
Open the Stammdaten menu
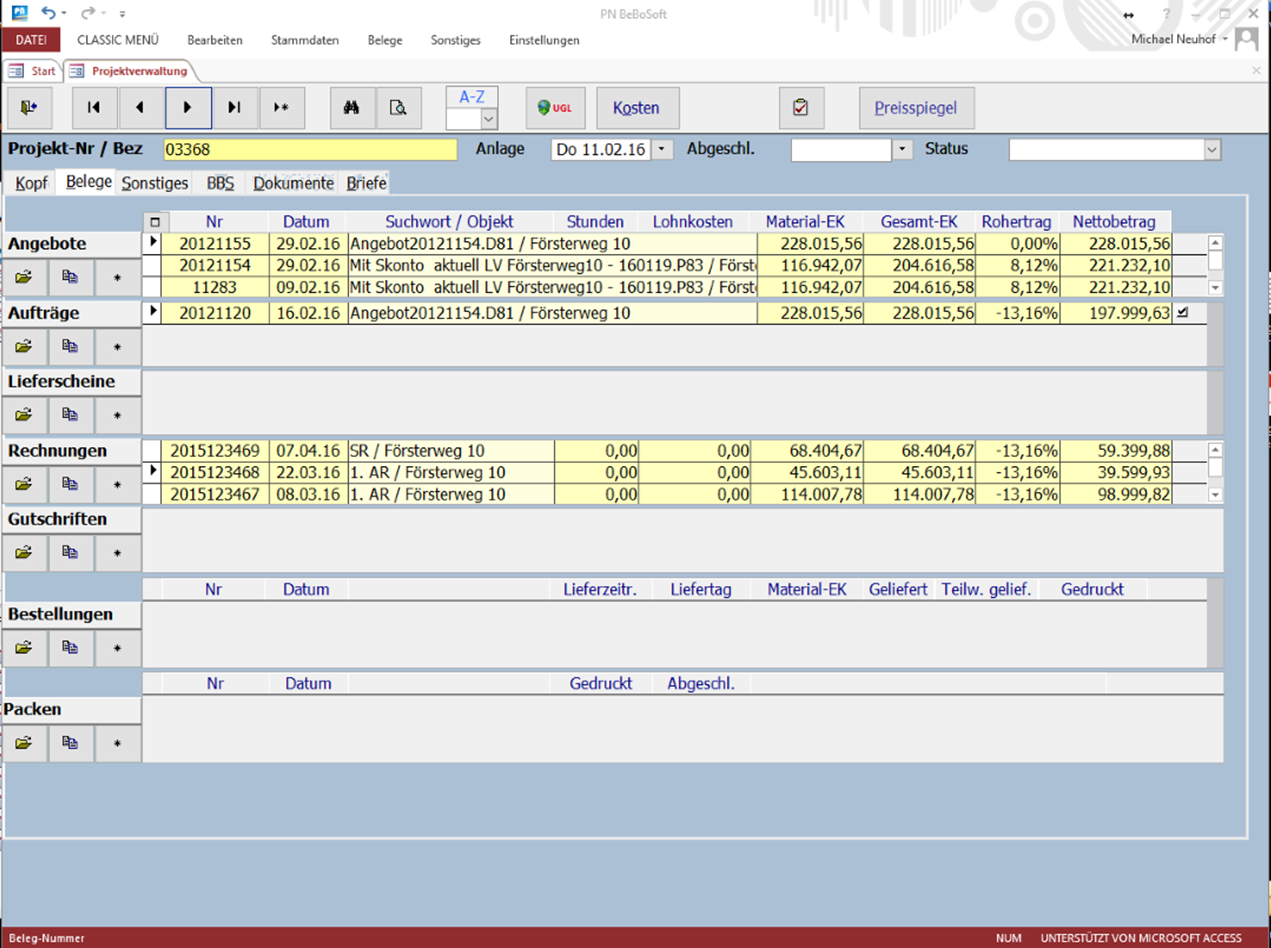tap(304, 40)
